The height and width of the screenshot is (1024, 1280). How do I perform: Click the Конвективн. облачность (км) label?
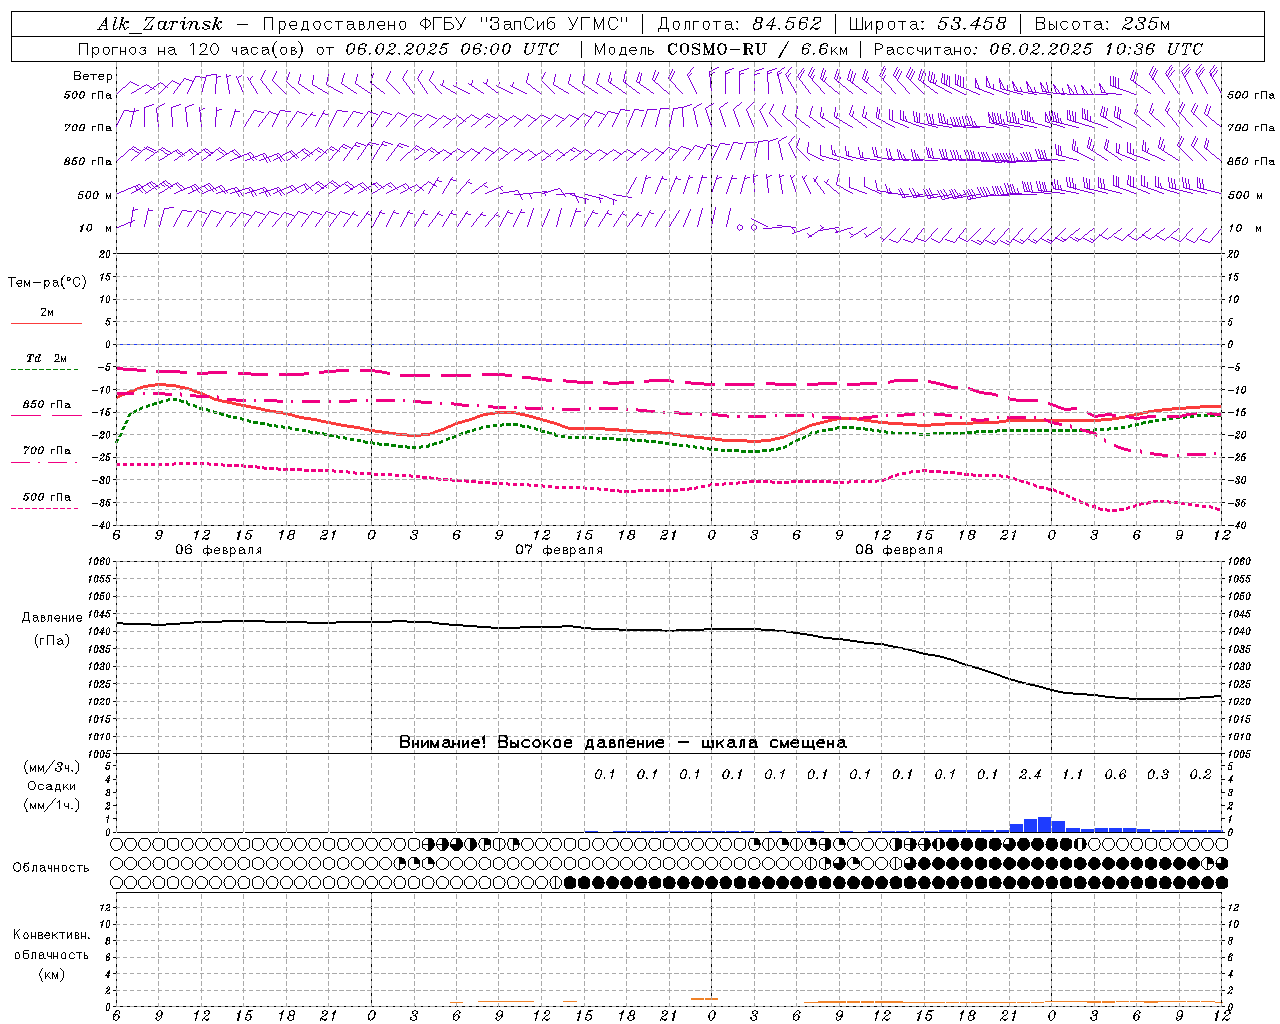[51, 954]
